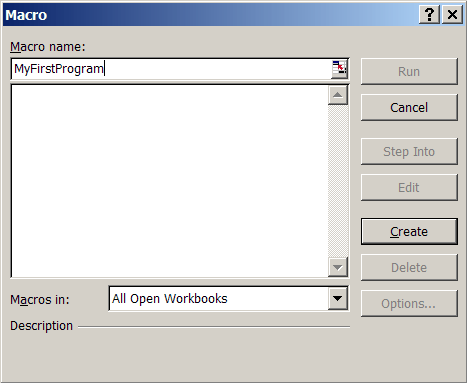Click the macro list scrollbar track
Viewport: 467px width, 383px height.
tap(338, 181)
